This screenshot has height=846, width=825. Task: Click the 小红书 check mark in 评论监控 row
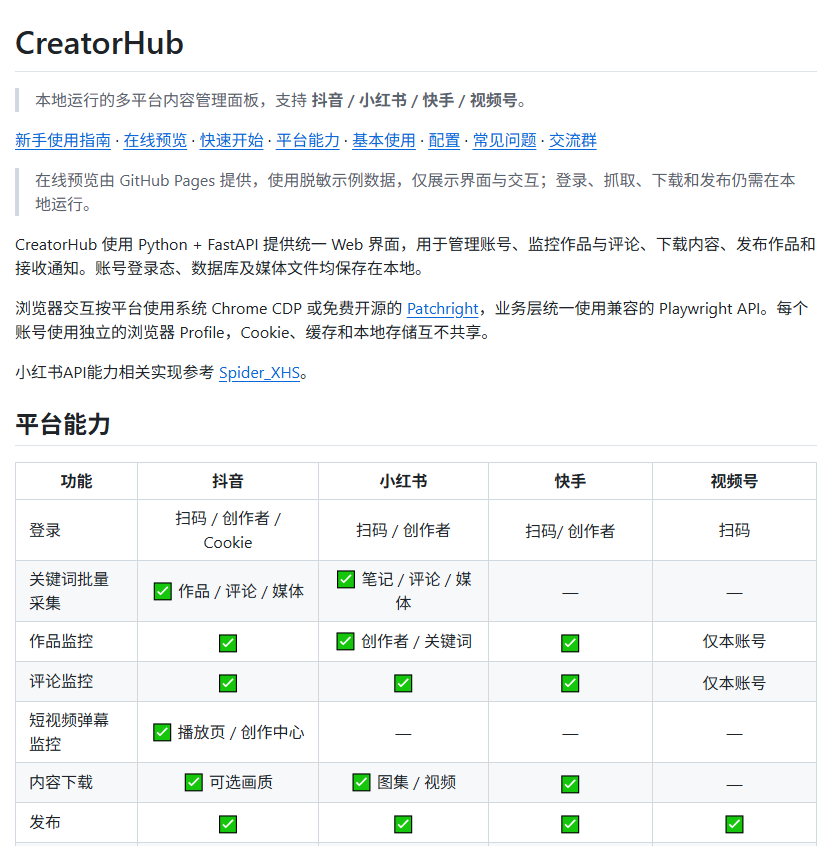tap(403, 683)
